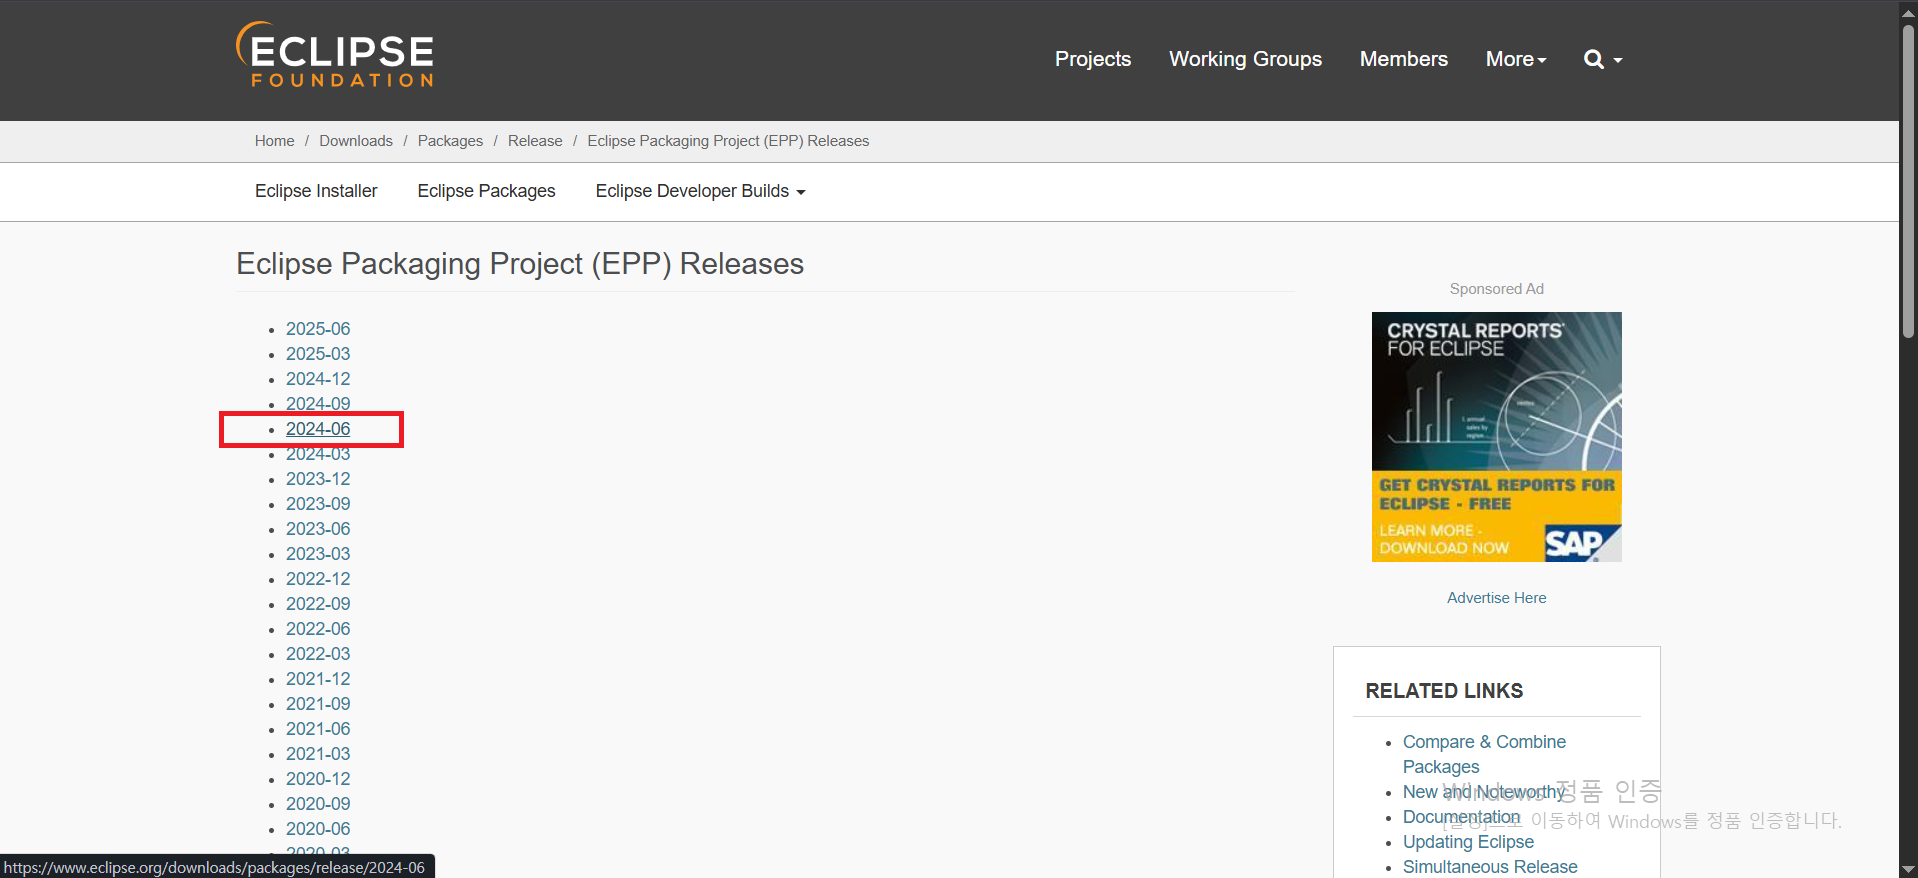The image size is (1918, 878).
Task: Switch to the Eclipse Installer tab
Action: point(316,191)
